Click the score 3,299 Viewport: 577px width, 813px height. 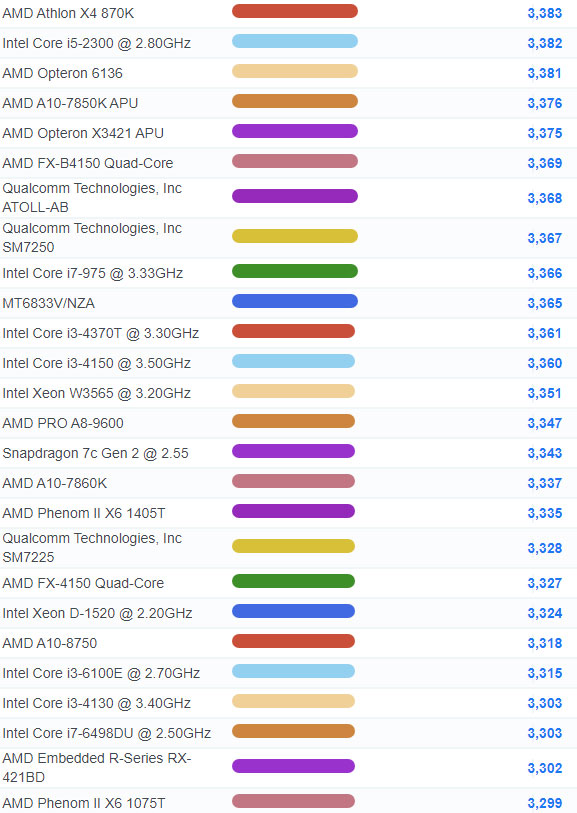coord(545,803)
